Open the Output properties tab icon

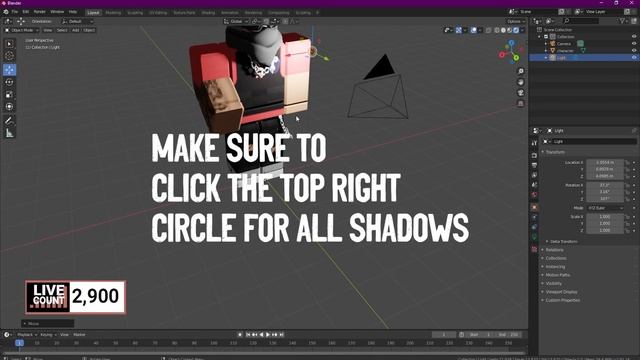(534, 165)
